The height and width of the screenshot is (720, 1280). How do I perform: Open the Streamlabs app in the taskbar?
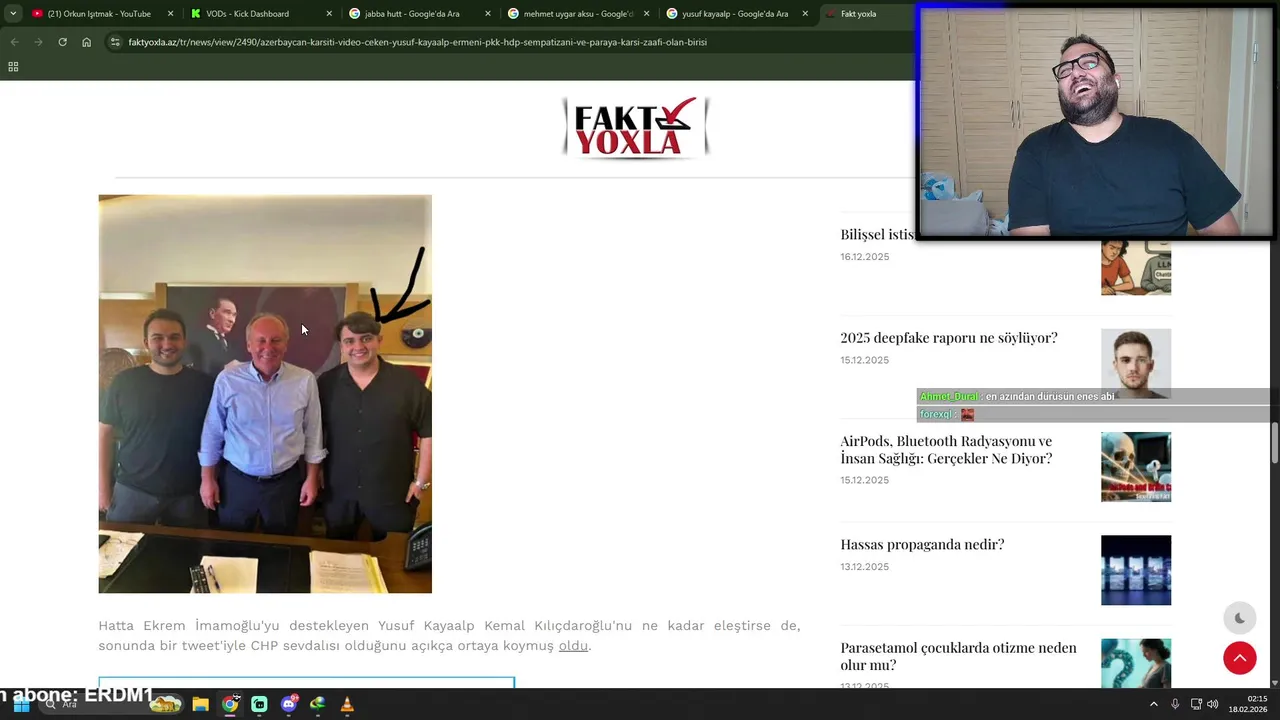click(259, 704)
